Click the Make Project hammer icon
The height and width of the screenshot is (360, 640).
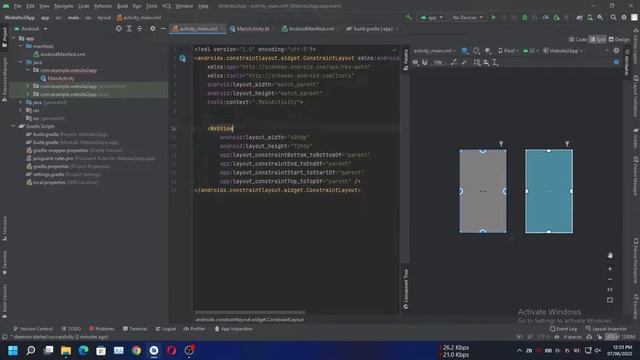pyautogui.click(x=409, y=18)
